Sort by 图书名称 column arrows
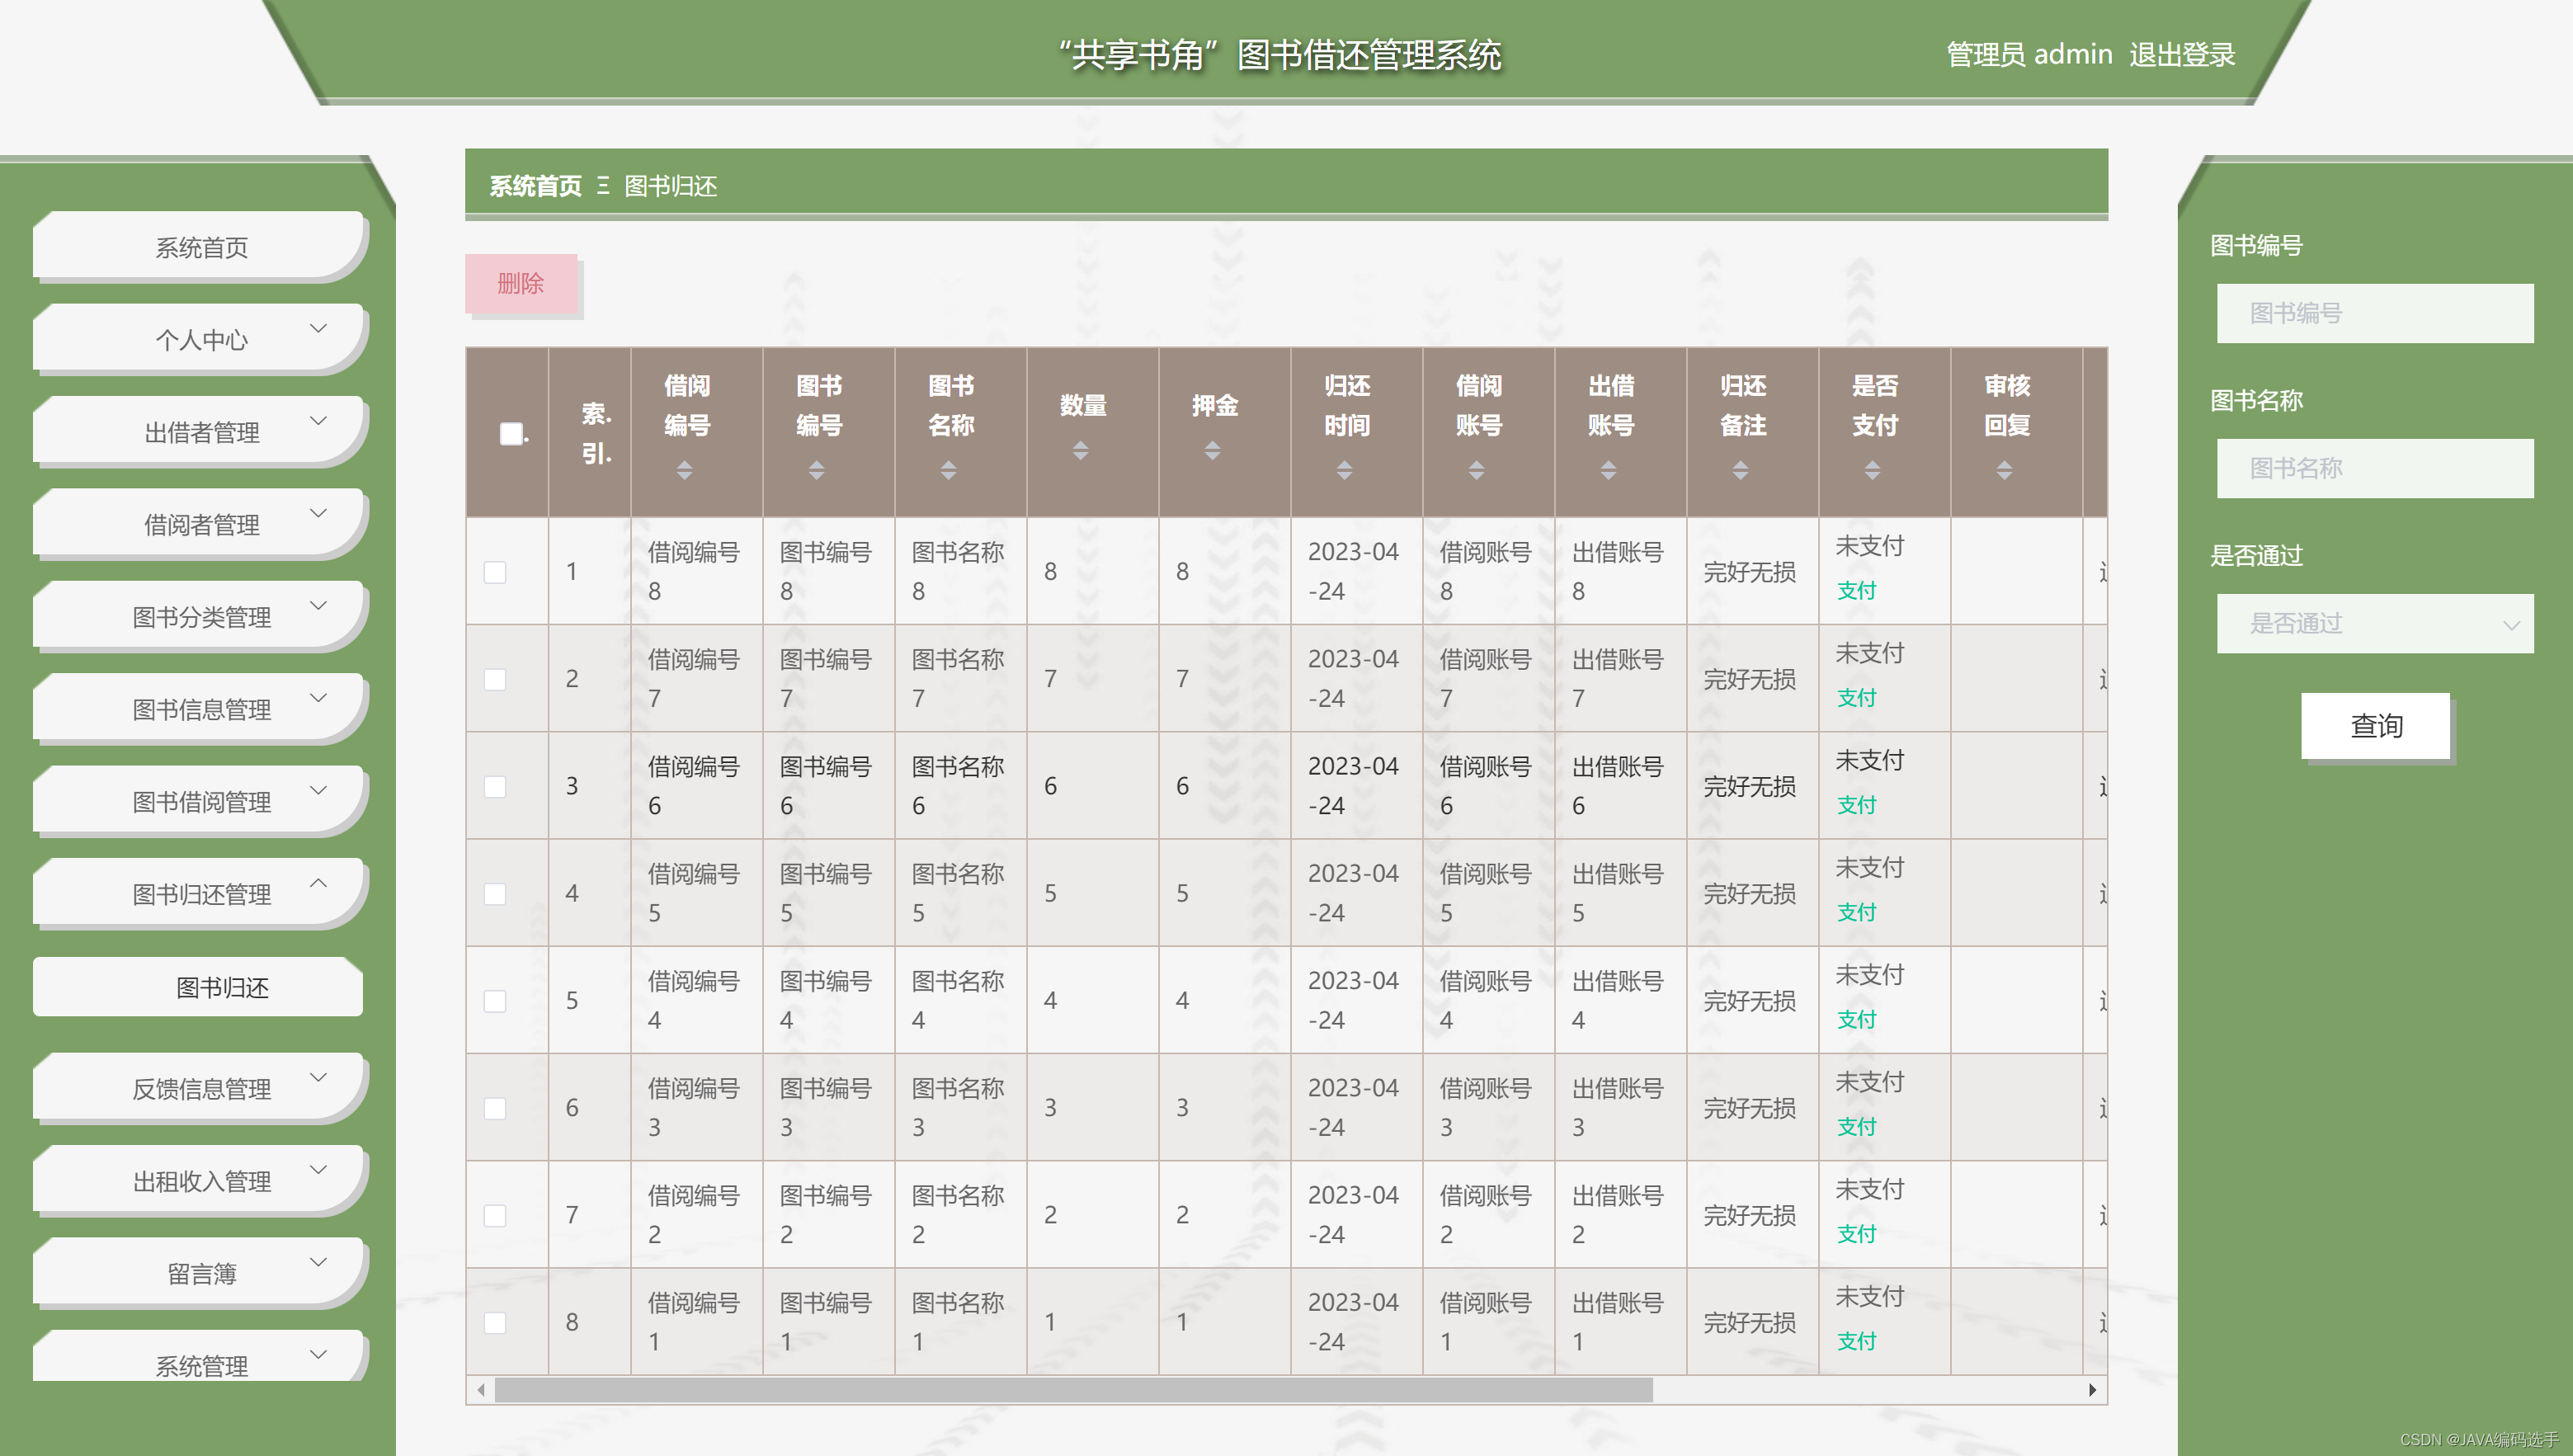Screen dimensions: 2573x1456 pyautogui.click(x=949, y=470)
